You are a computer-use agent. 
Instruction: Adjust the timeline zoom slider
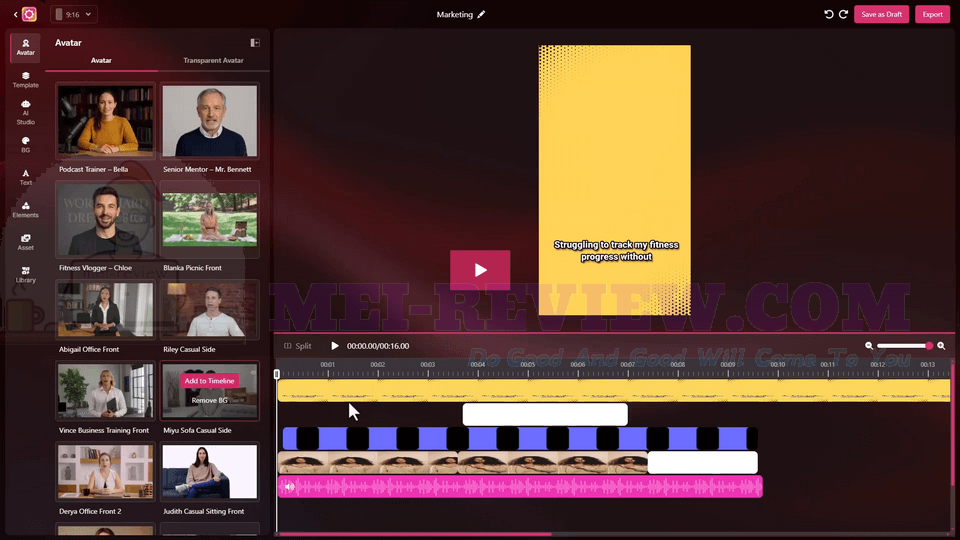904,346
